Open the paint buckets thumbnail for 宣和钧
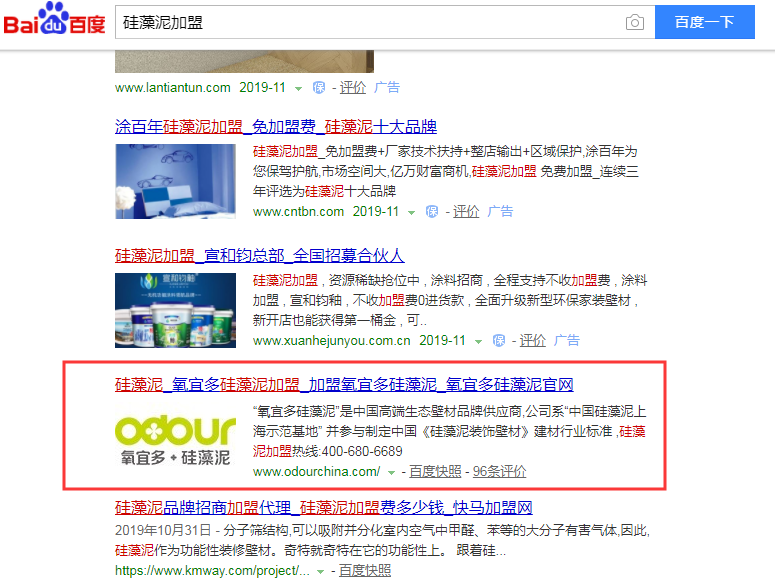The width and height of the screenshot is (775, 586). (175, 310)
